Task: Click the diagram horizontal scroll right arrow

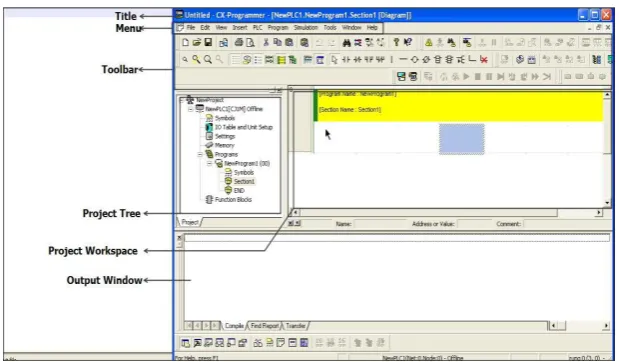Action: 599,213
